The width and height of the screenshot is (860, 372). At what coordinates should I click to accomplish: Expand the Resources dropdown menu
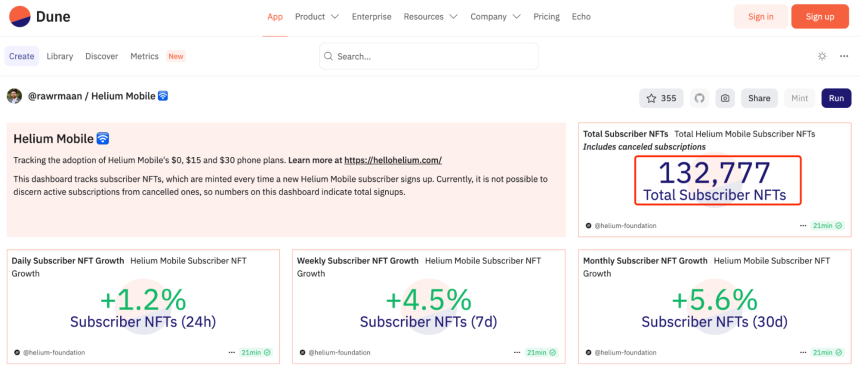(431, 16)
